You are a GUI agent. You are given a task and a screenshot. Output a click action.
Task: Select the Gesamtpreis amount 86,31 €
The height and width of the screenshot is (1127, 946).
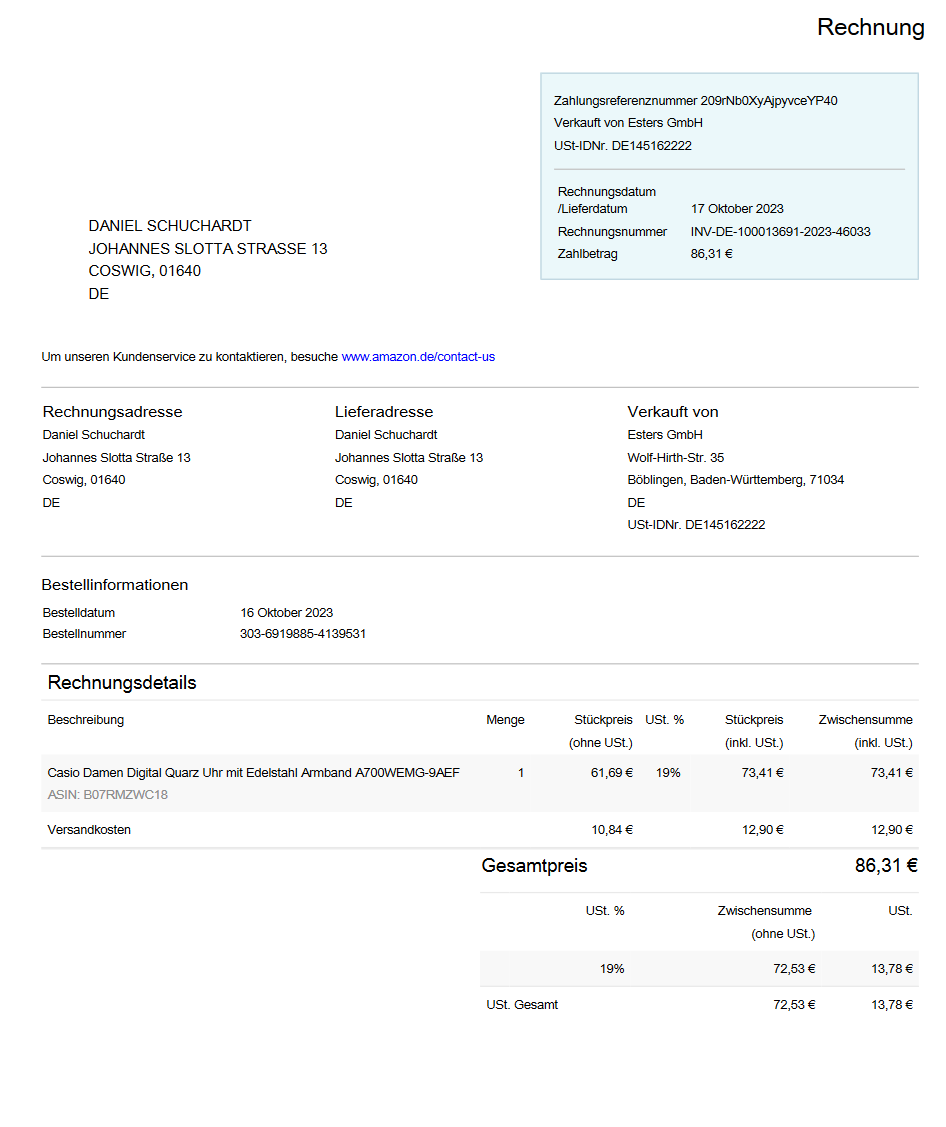coord(885,866)
